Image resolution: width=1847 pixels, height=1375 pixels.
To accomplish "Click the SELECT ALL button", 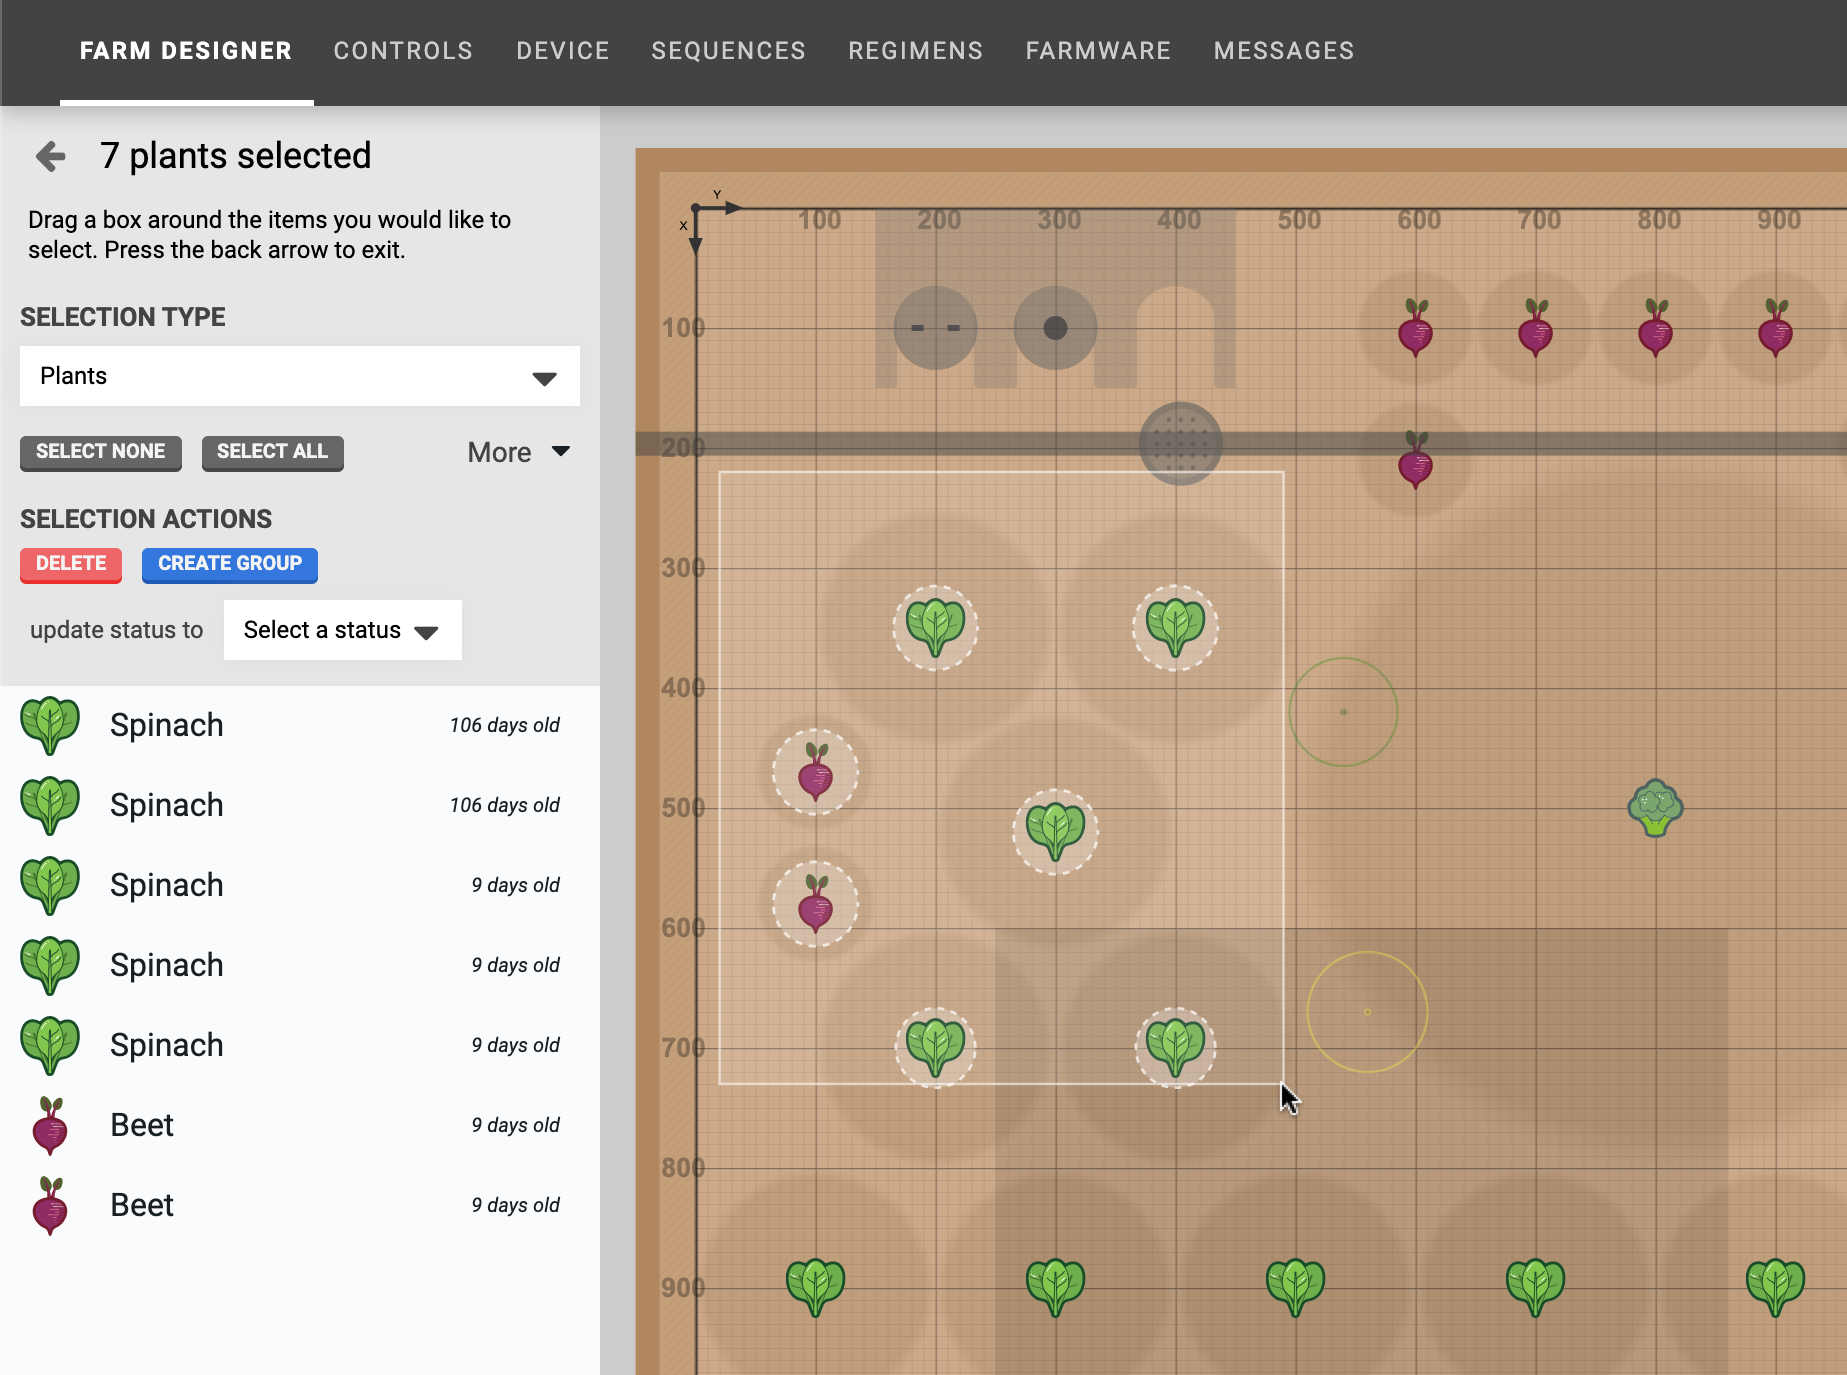I will click(272, 452).
